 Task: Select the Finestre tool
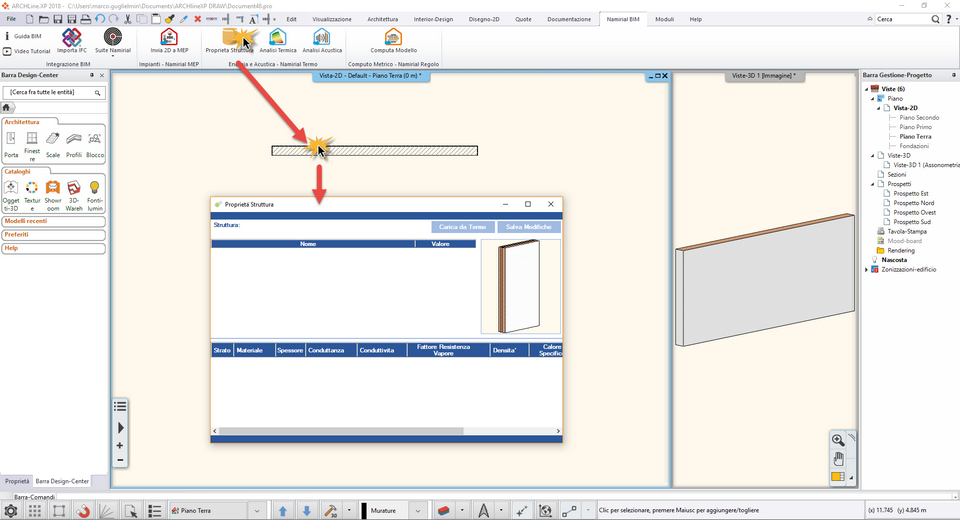32,146
